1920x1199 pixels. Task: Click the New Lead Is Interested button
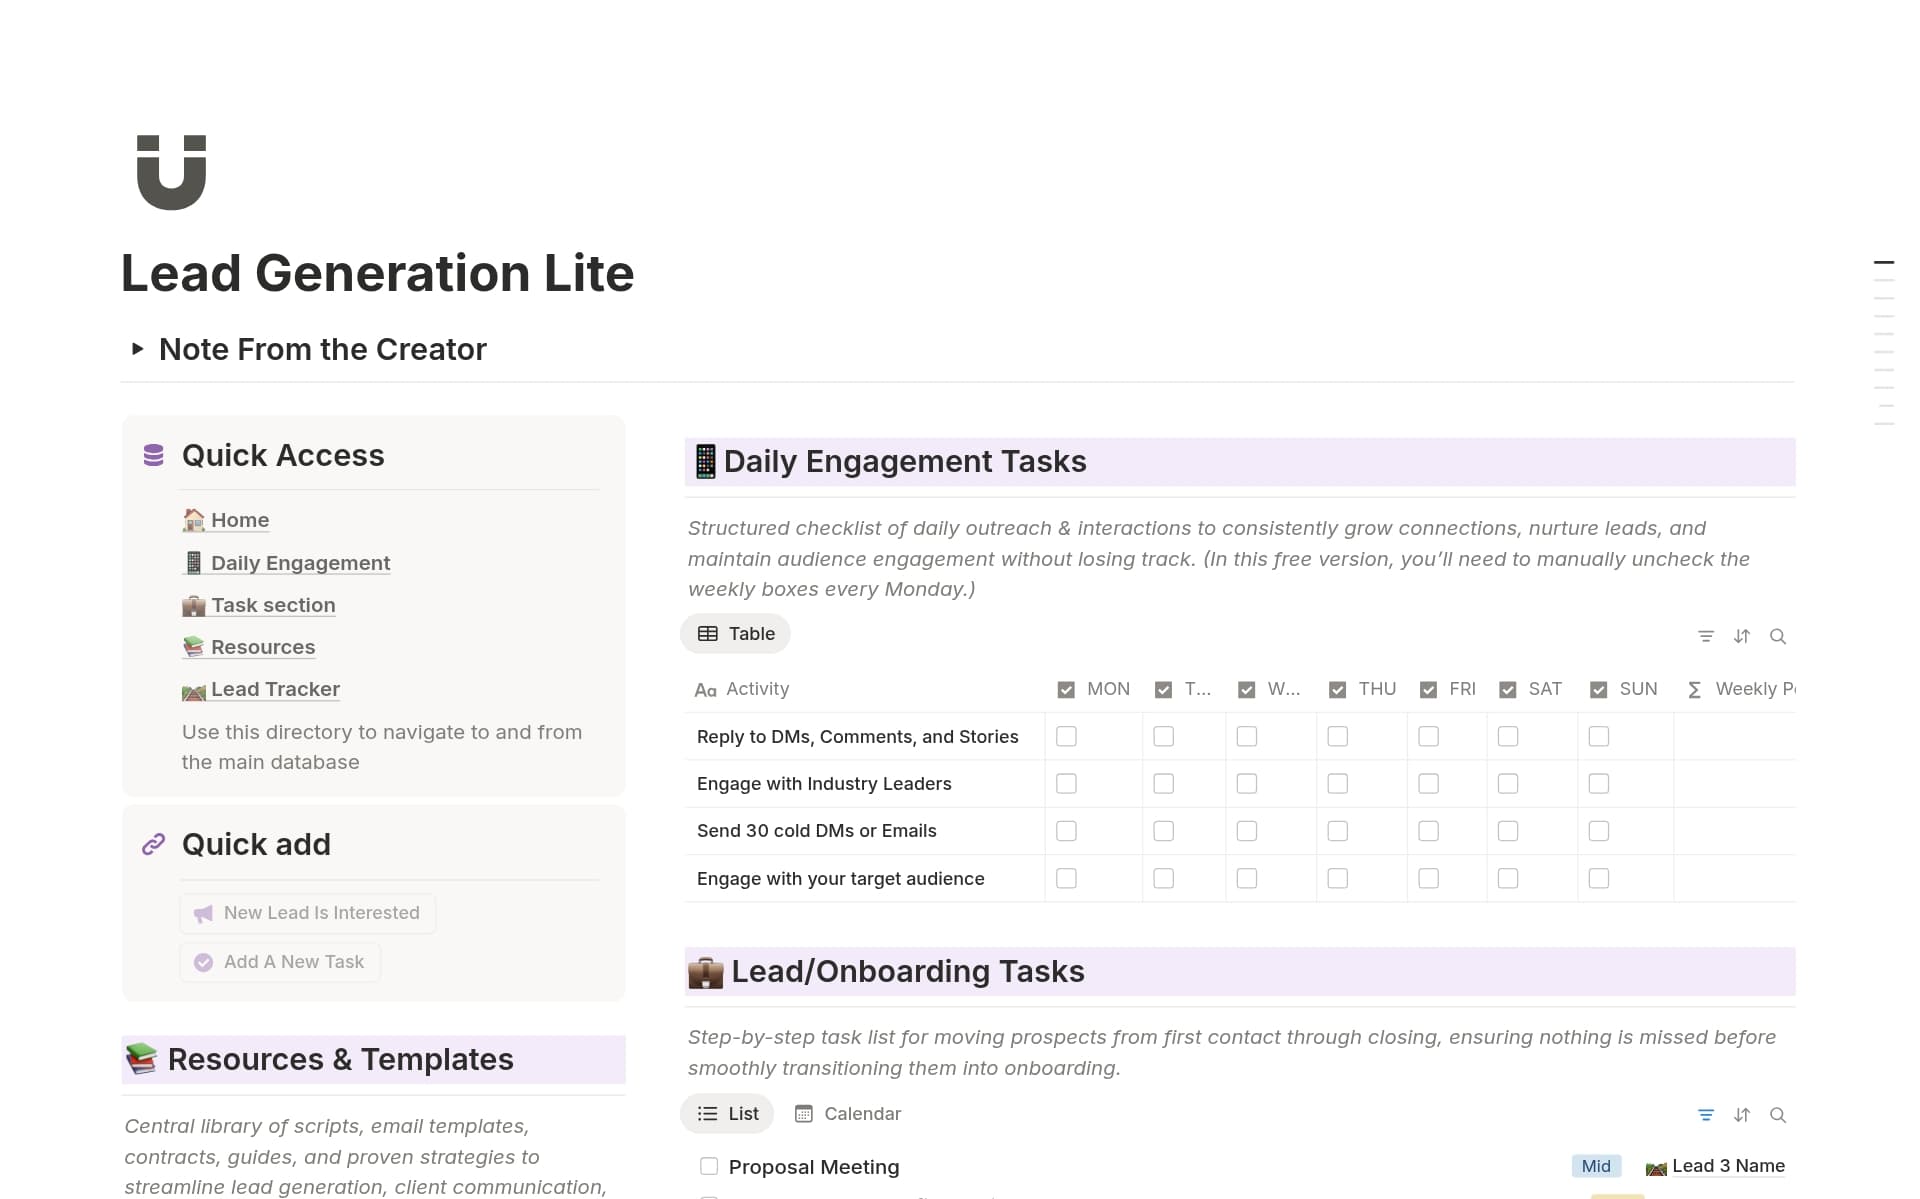tap(307, 912)
